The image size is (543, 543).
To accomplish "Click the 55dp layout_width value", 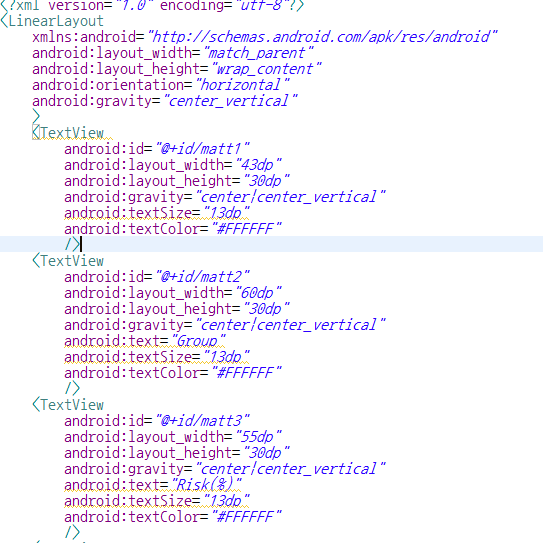I will tap(259, 437).
